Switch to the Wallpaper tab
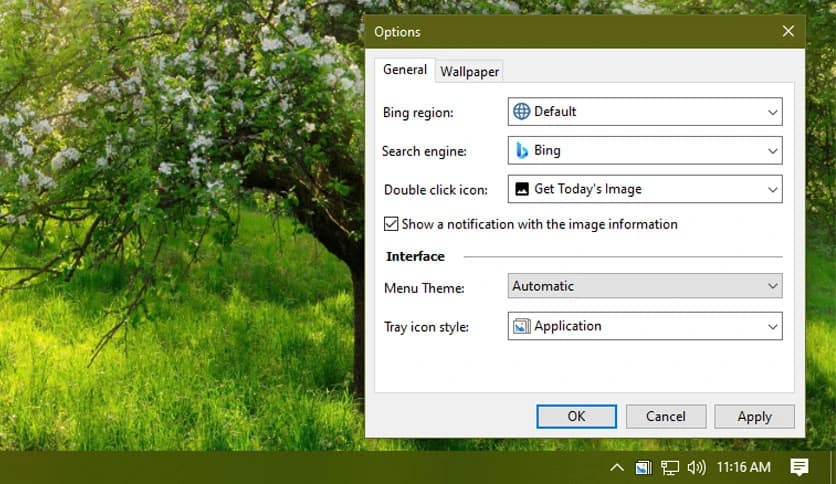 (x=470, y=71)
